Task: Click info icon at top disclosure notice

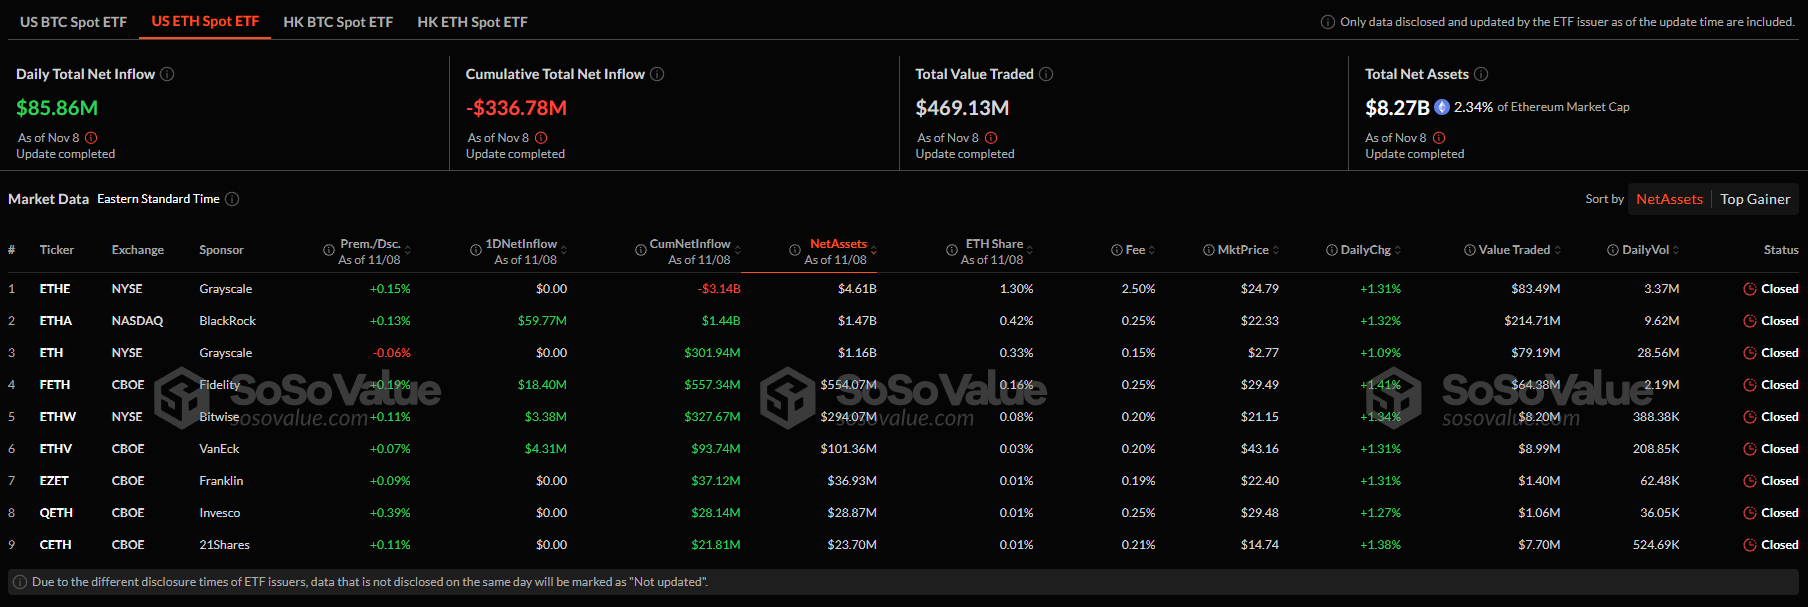Action: [1328, 22]
